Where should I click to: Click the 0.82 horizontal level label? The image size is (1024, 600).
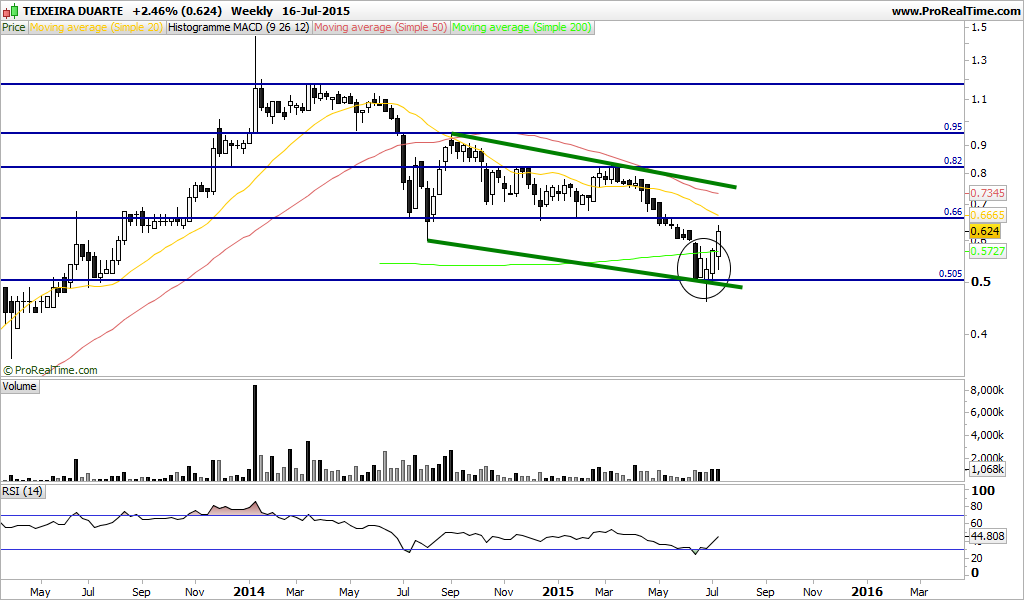tap(953, 161)
